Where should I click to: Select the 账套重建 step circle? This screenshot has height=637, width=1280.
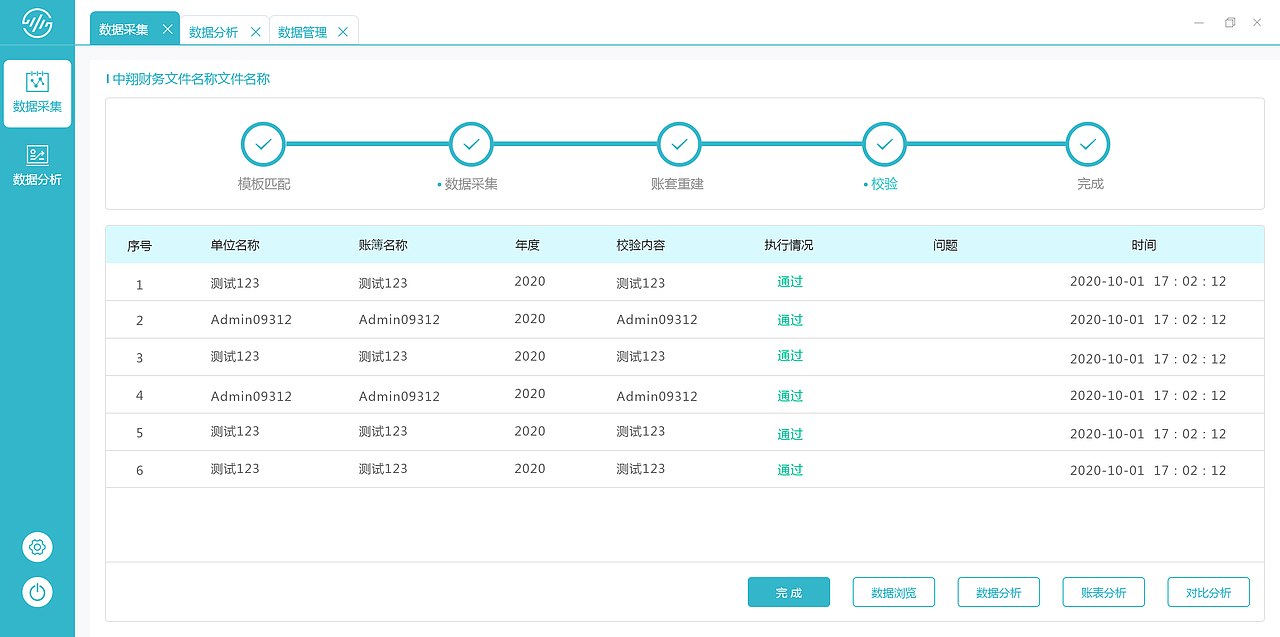point(678,144)
